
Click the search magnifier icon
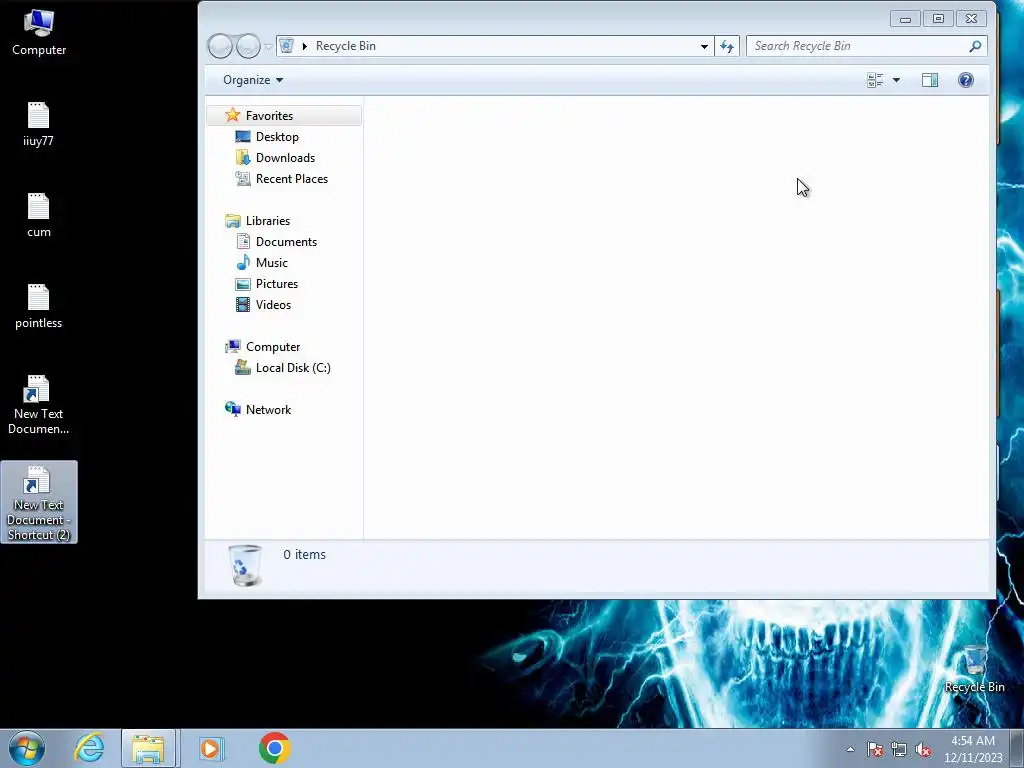click(975, 46)
